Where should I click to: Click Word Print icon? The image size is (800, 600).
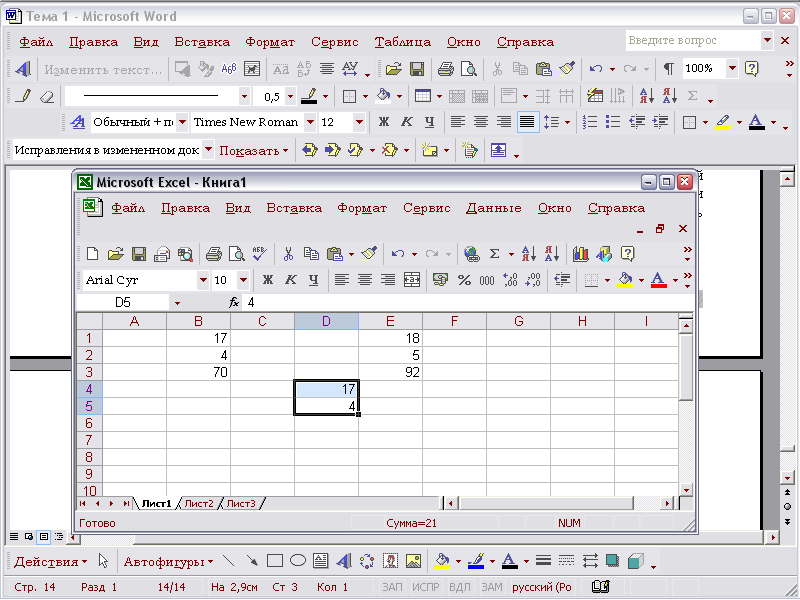coord(445,68)
